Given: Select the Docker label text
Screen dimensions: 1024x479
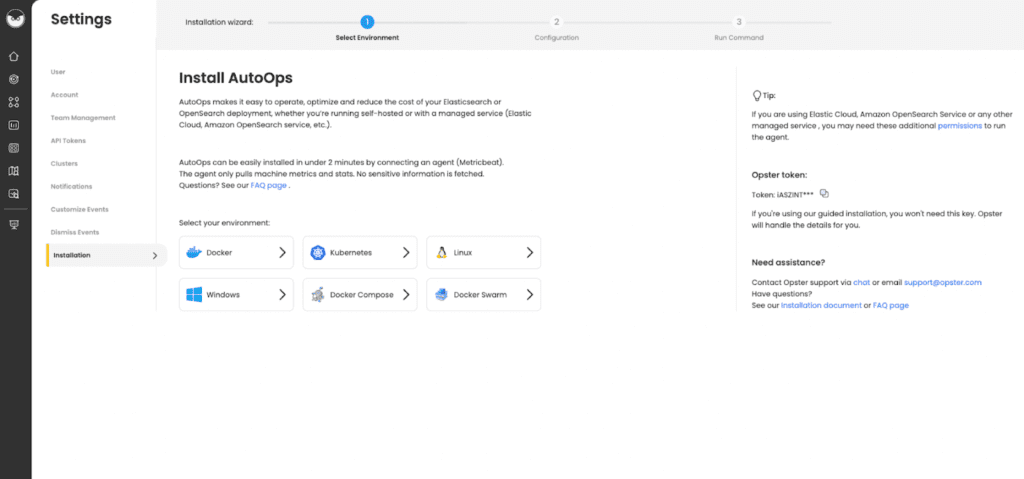Looking at the screenshot, I should tap(219, 252).
